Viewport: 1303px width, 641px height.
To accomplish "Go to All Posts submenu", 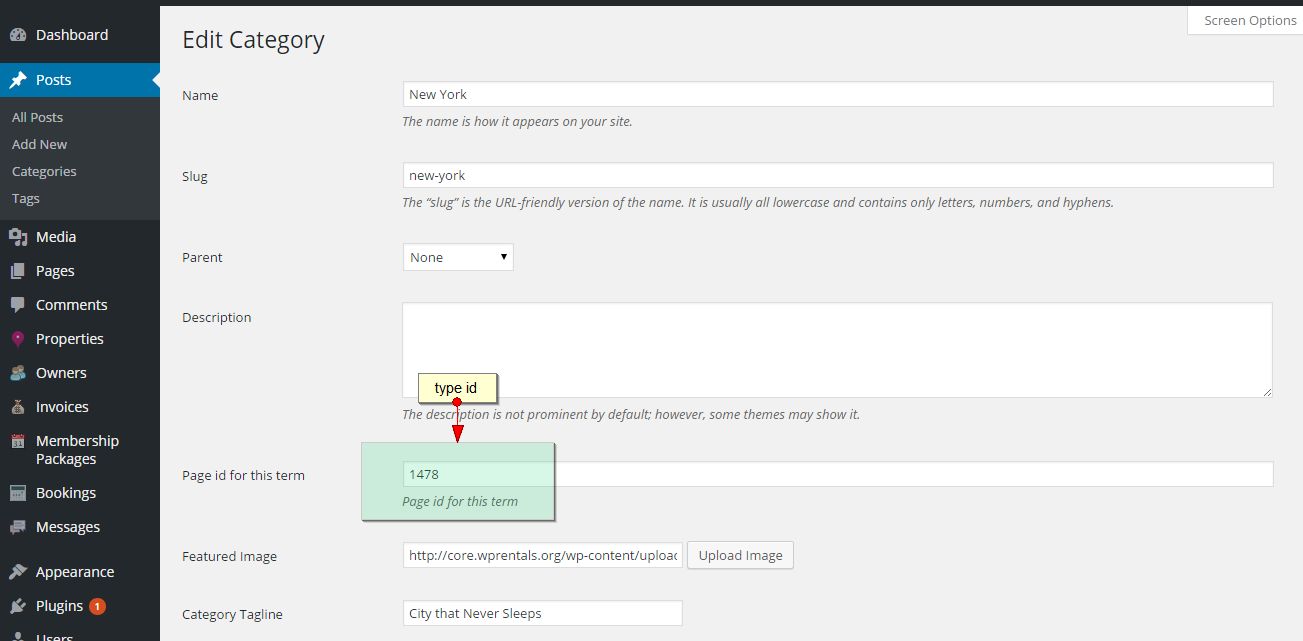I will pos(37,117).
